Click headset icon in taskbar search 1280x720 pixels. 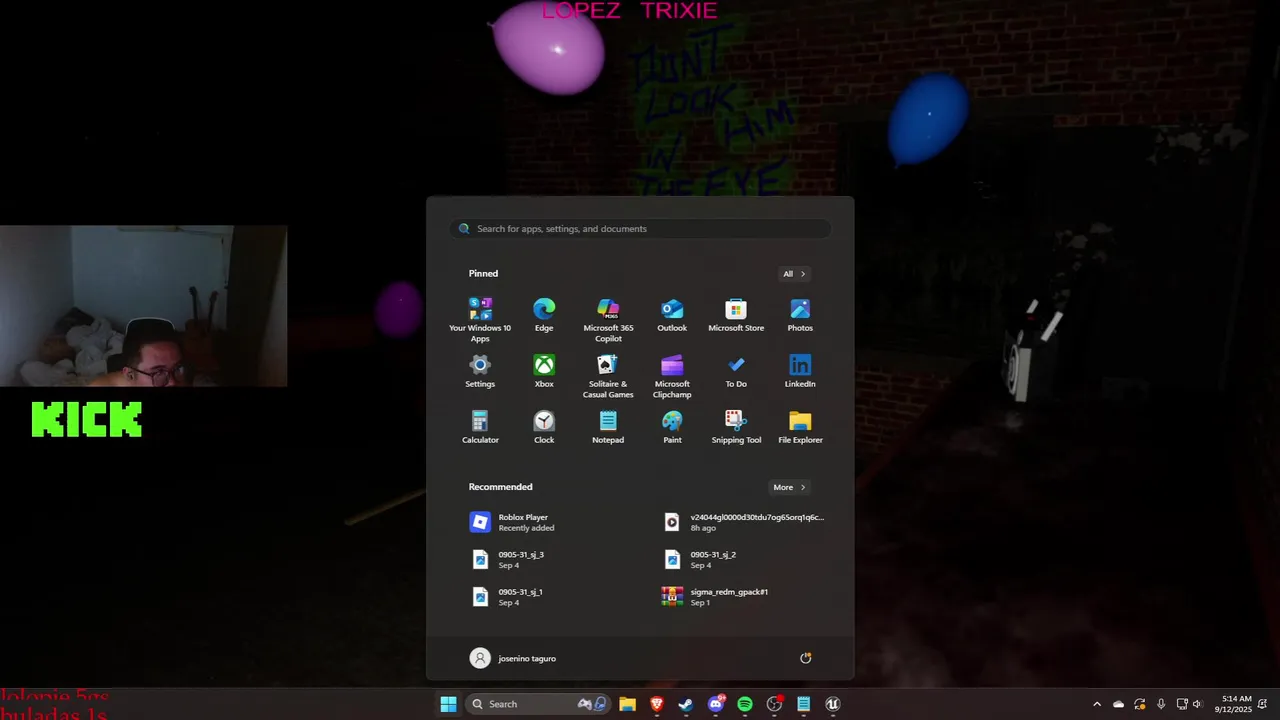click(x=599, y=704)
